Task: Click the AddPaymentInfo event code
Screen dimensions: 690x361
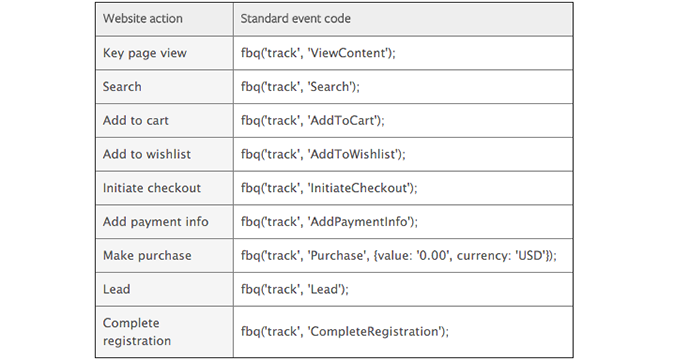Action: pyautogui.click(x=329, y=222)
